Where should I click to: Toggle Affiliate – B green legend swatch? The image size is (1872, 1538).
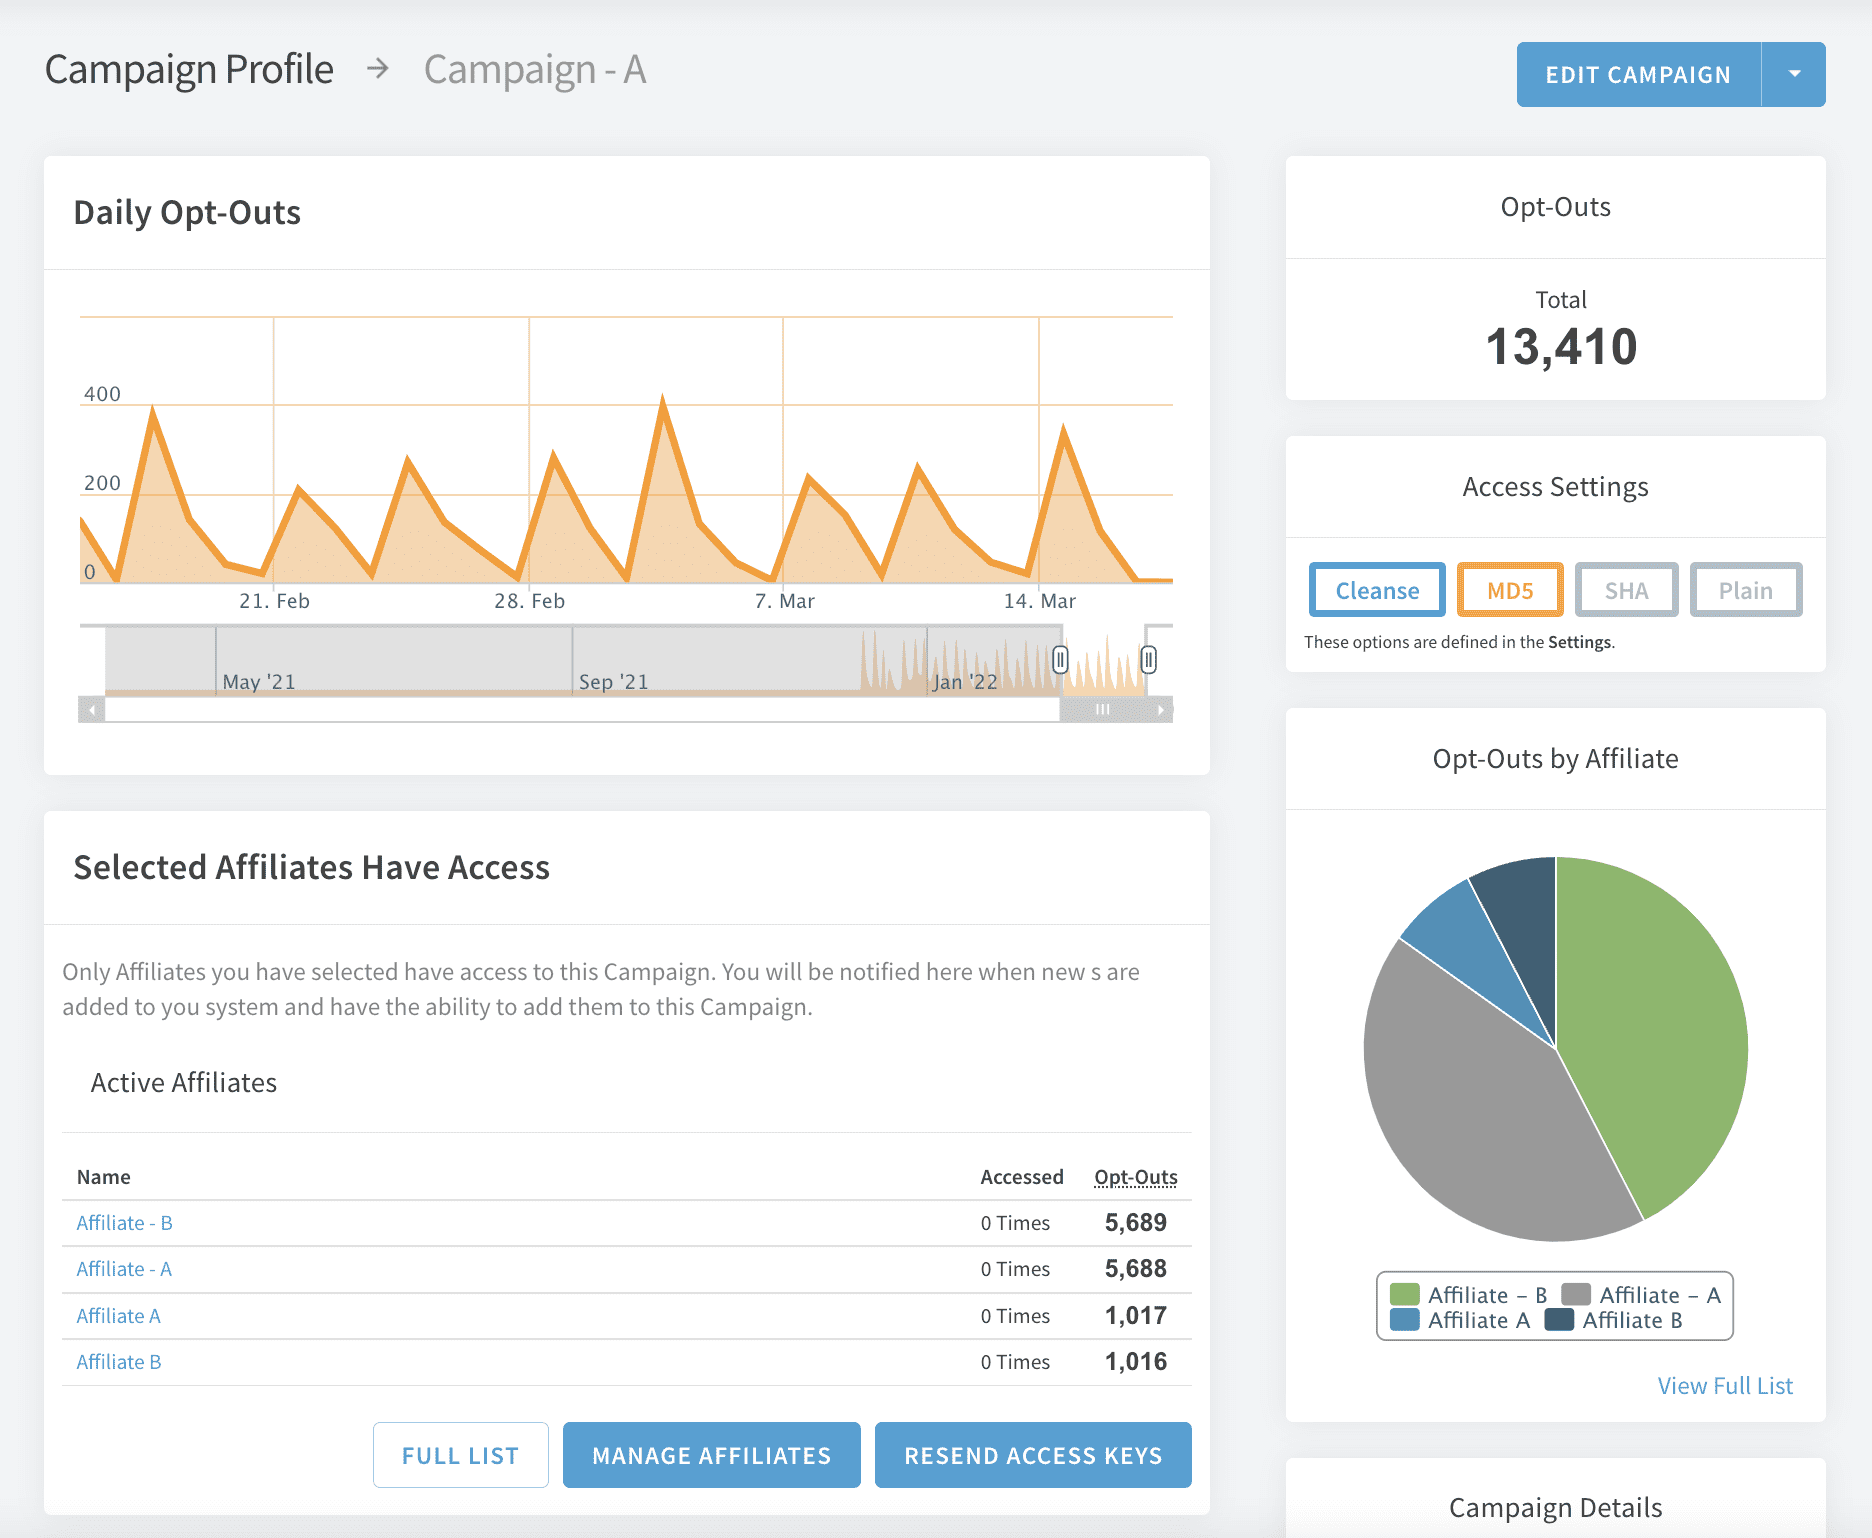pos(1404,1295)
